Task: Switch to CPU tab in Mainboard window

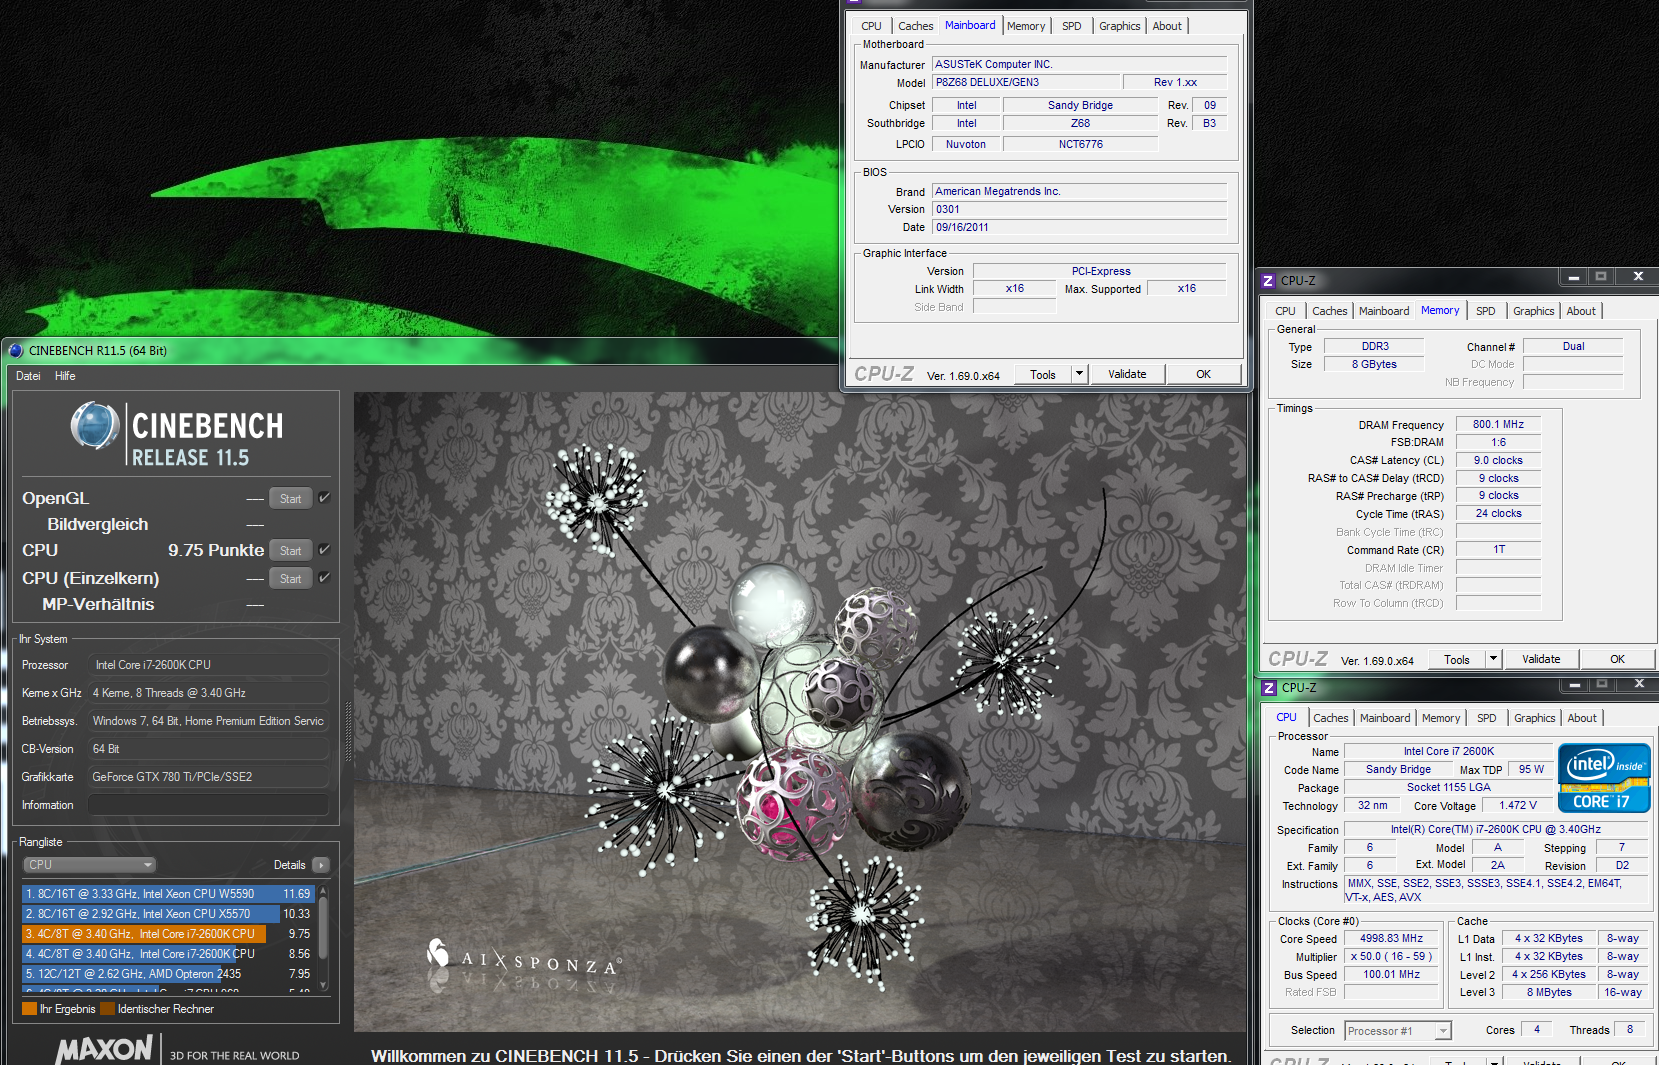Action: coord(871,26)
